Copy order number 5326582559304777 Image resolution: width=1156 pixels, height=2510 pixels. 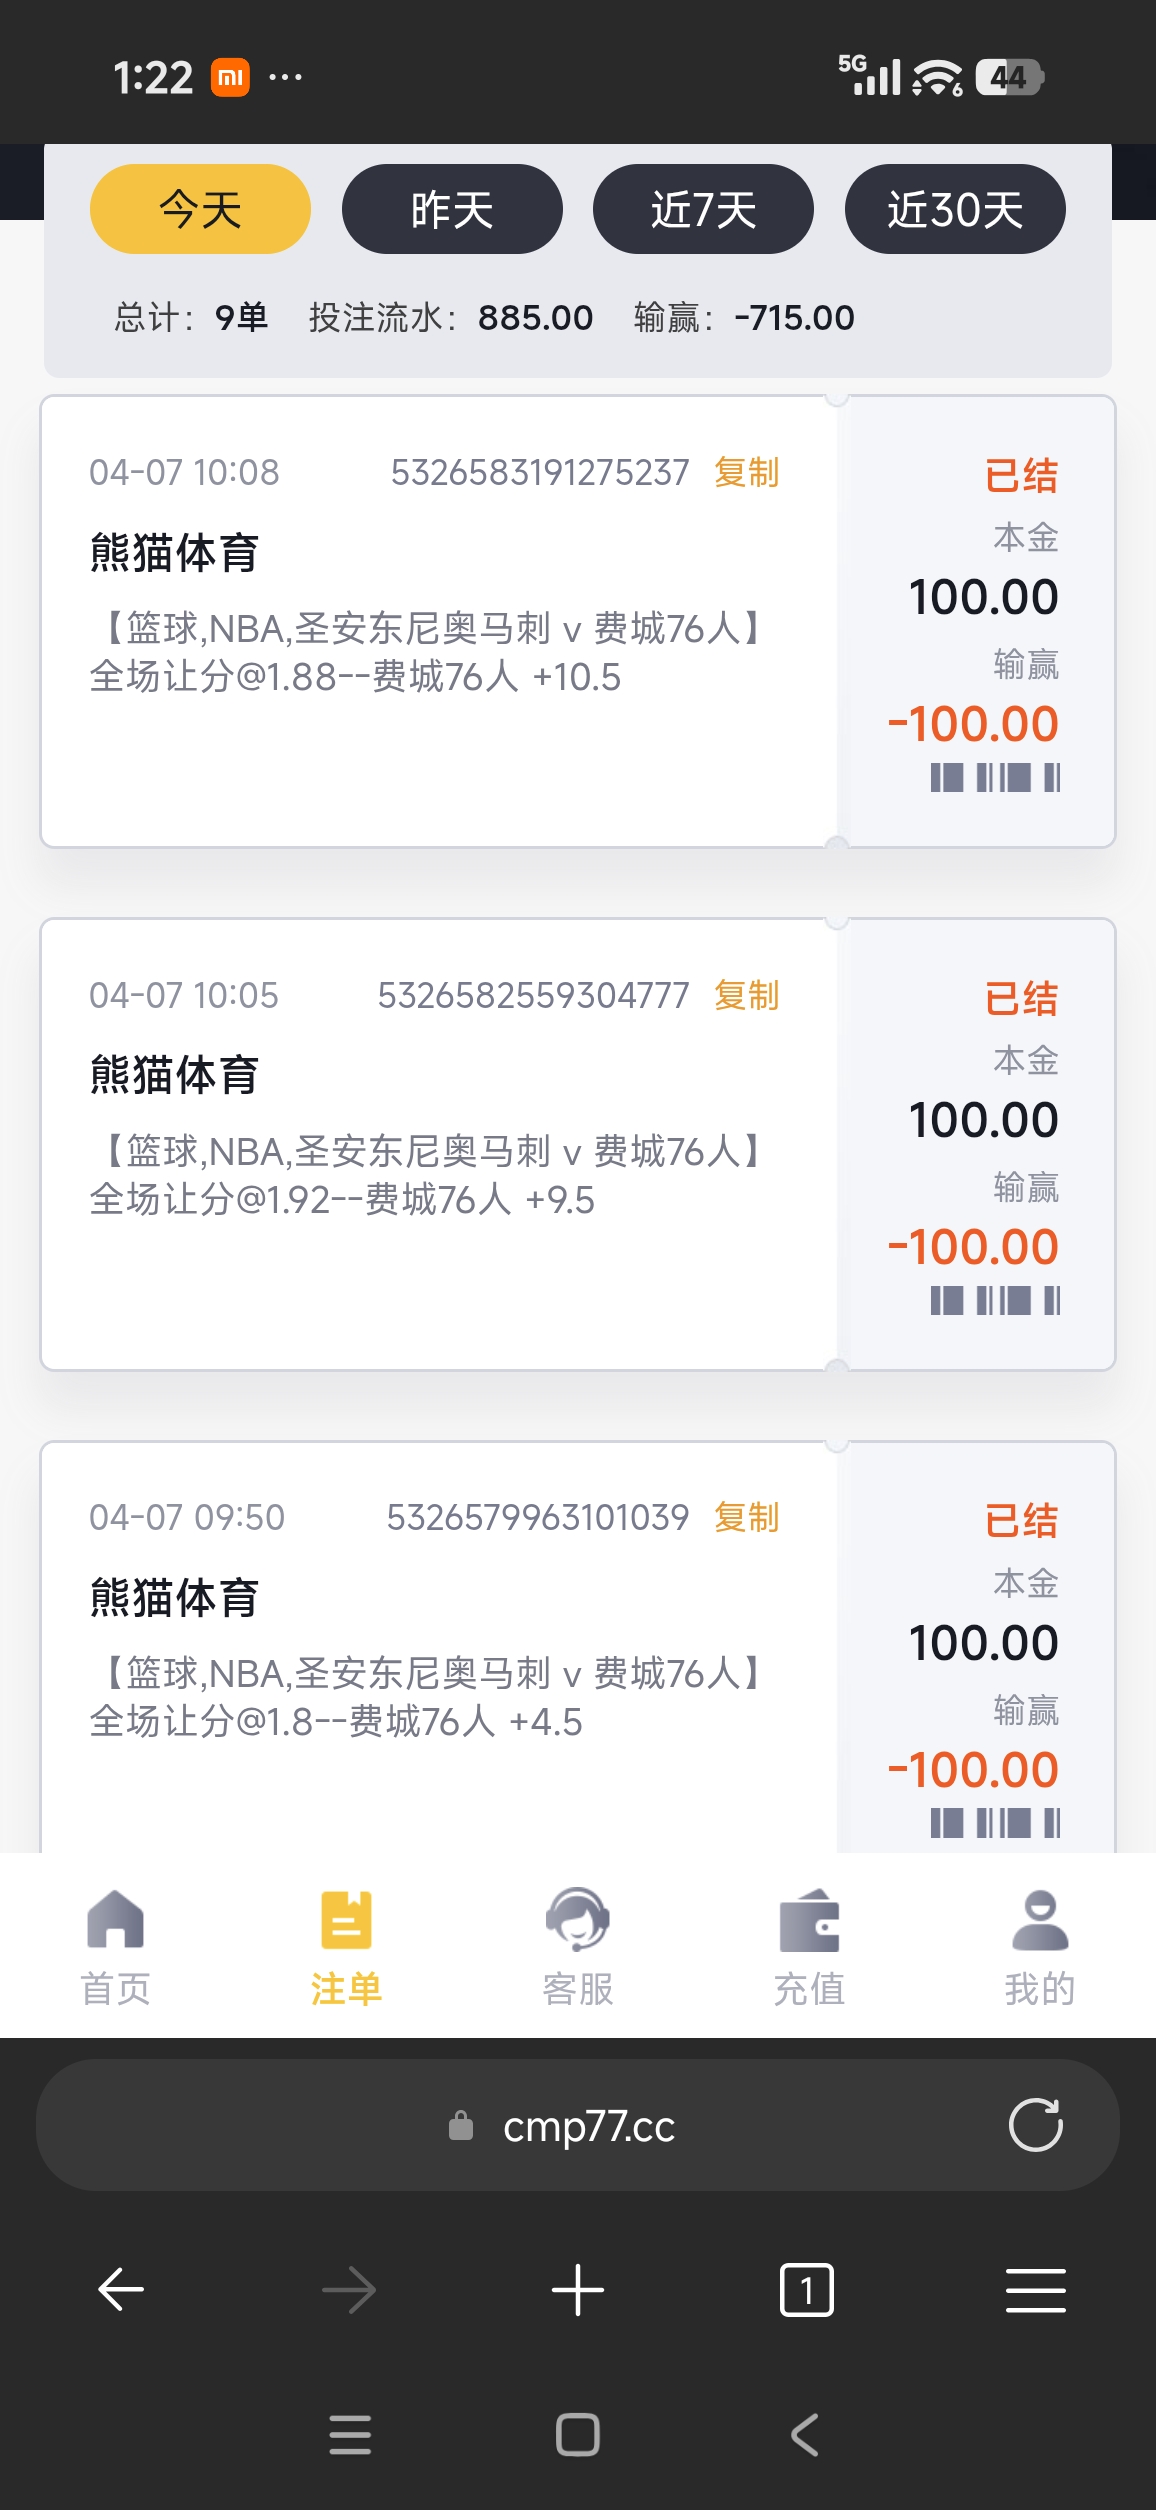click(747, 995)
